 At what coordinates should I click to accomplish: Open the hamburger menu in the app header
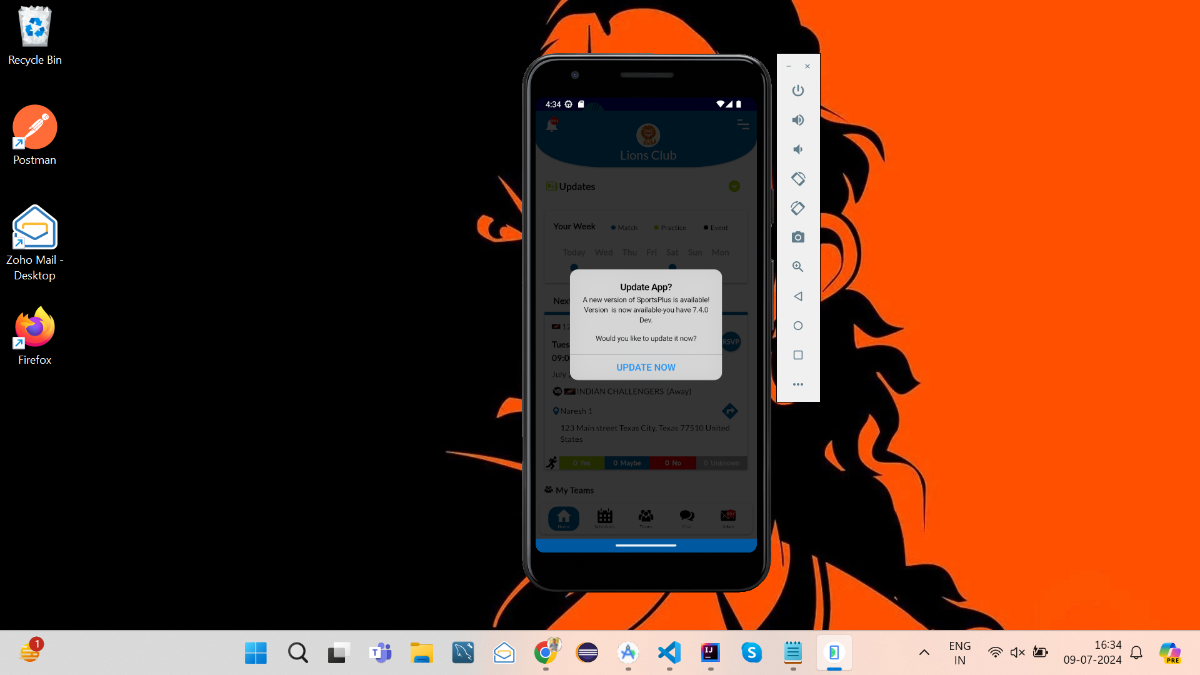pyautogui.click(x=743, y=124)
